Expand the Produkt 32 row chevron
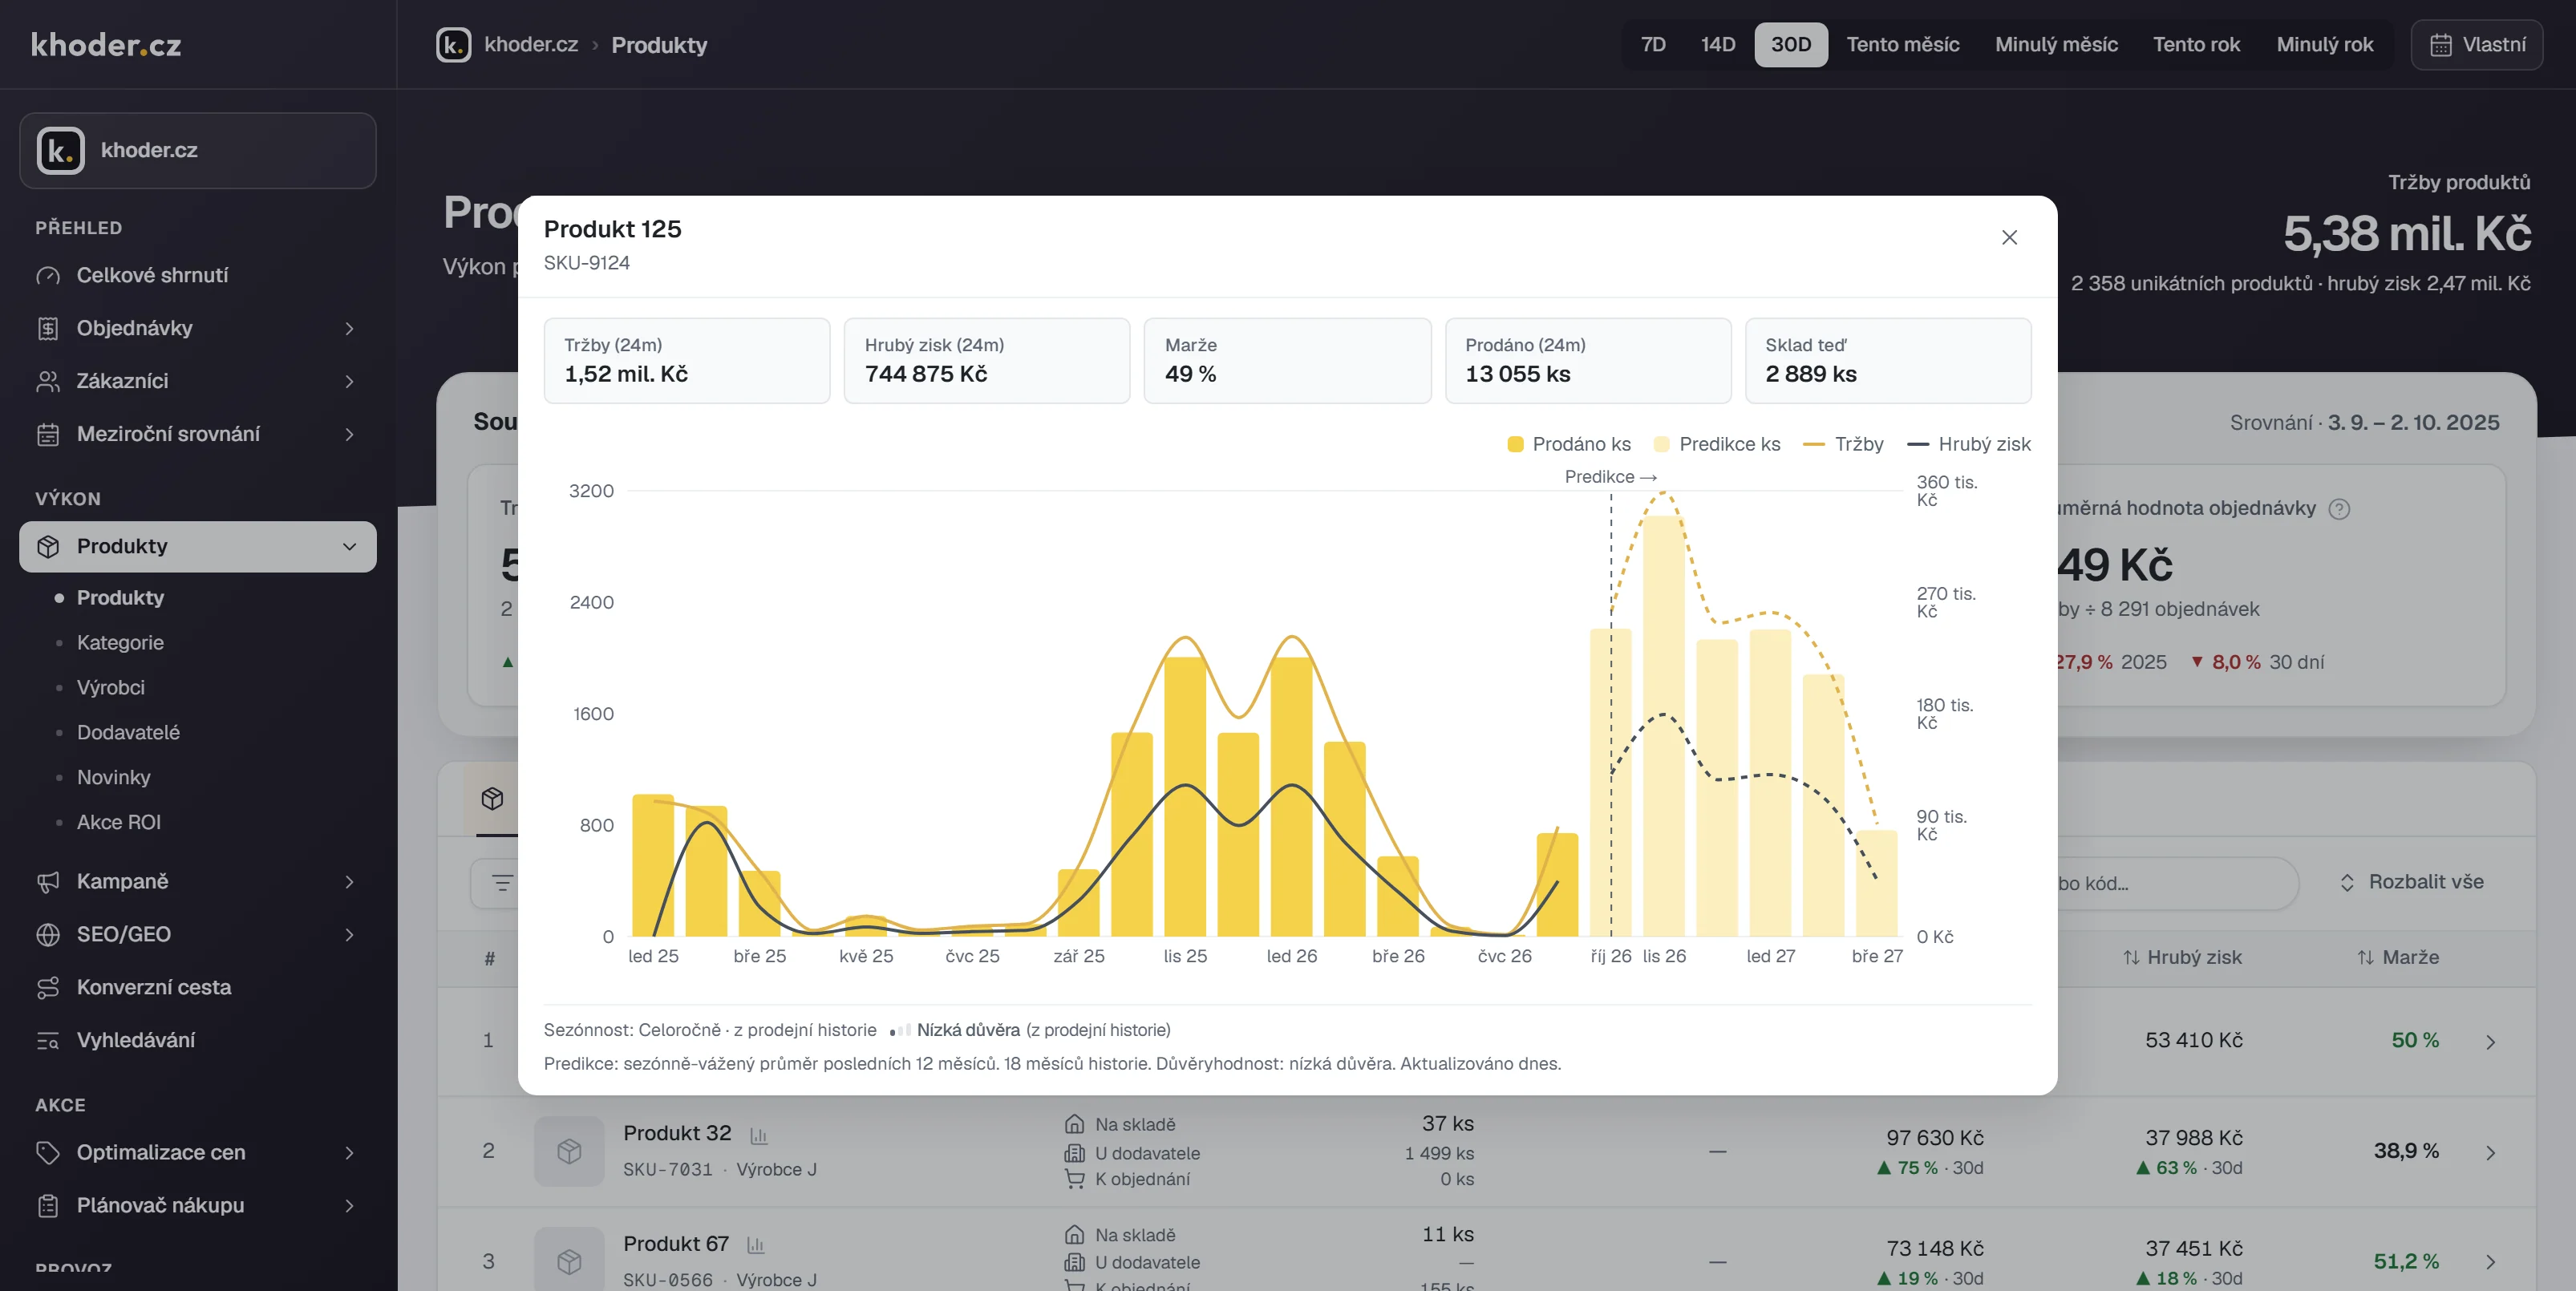The width and height of the screenshot is (2576, 1291). coord(2490,1152)
